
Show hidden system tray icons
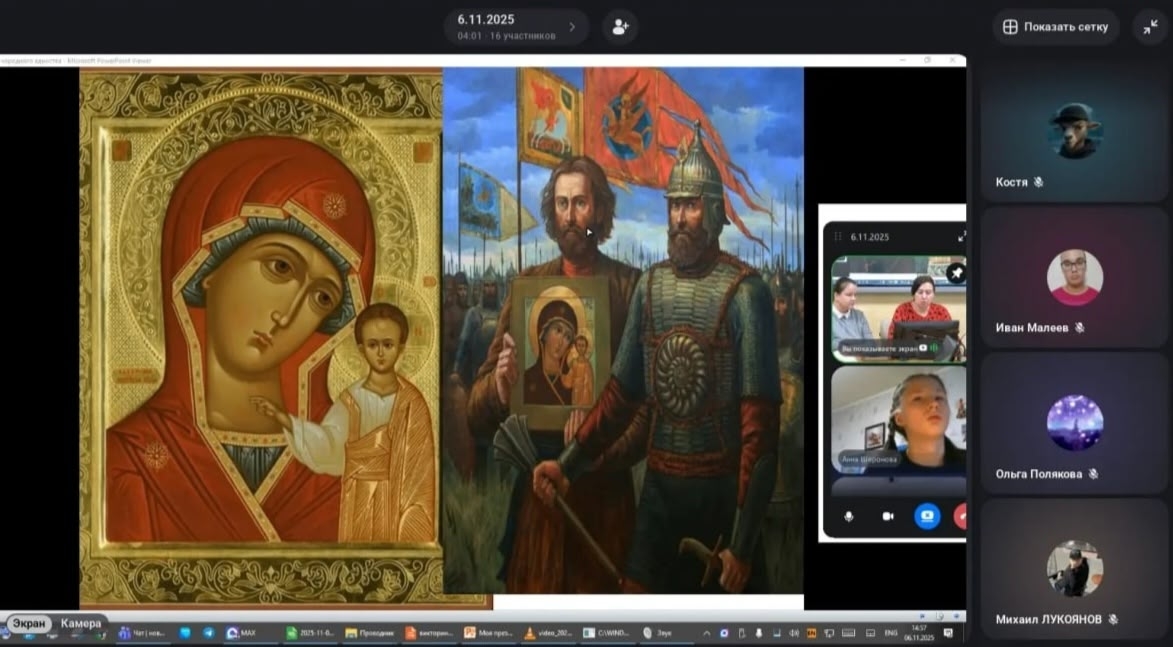[x=707, y=633]
